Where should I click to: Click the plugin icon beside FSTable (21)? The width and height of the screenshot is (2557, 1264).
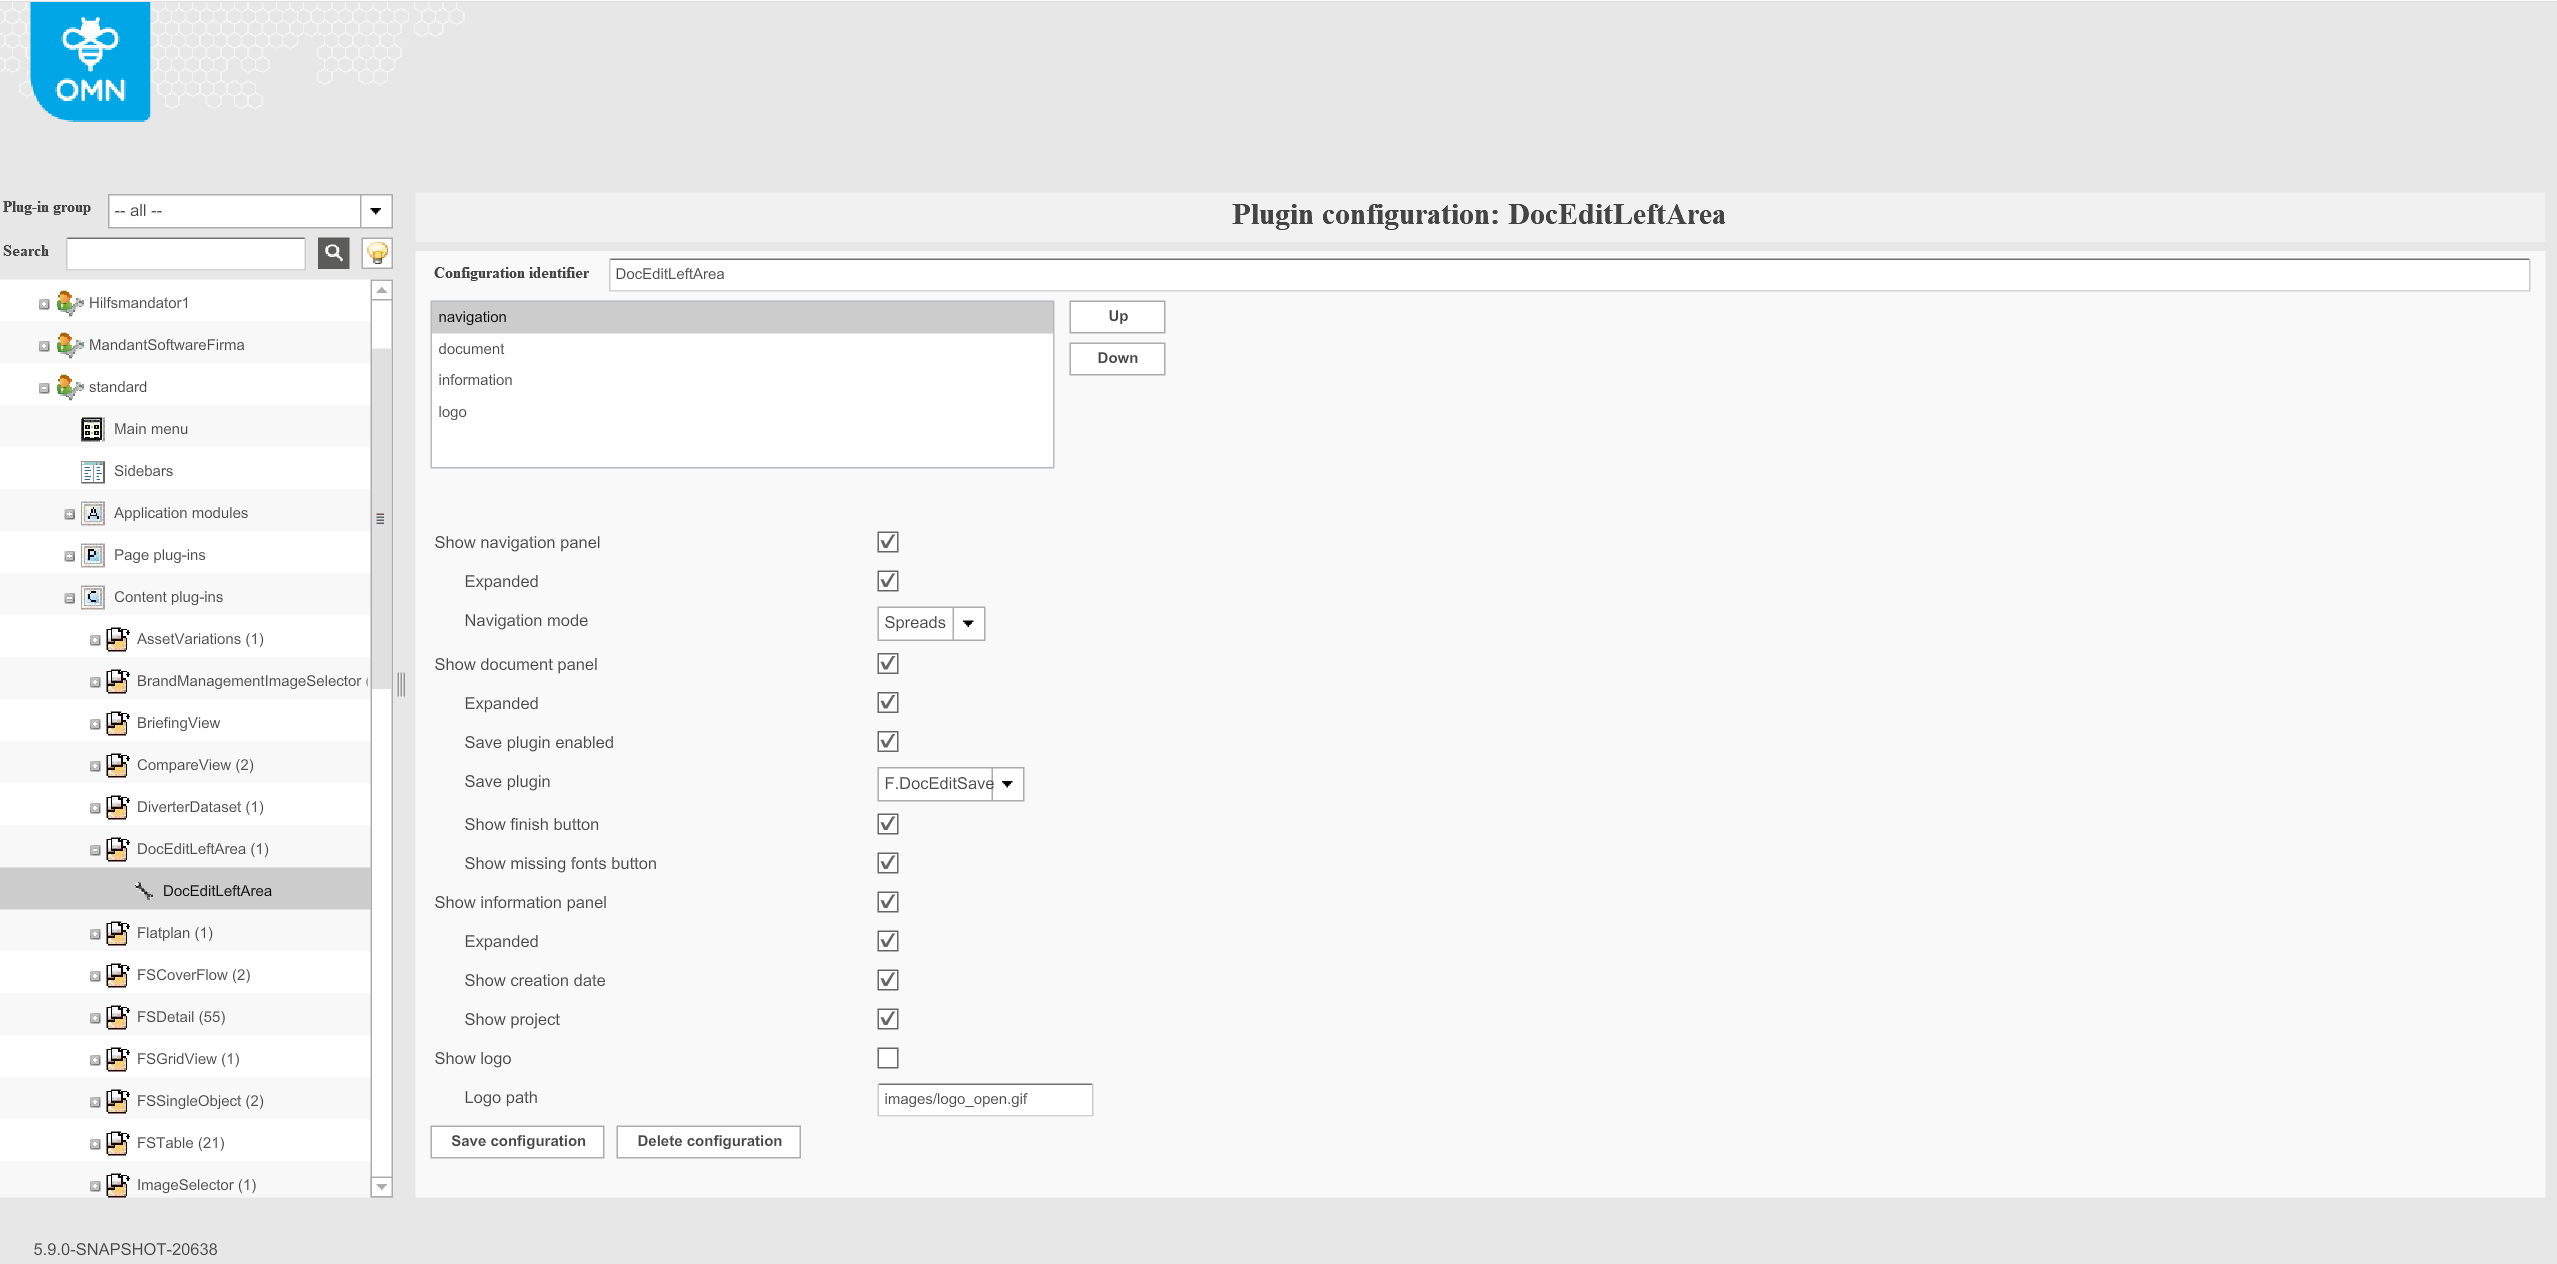117,1143
